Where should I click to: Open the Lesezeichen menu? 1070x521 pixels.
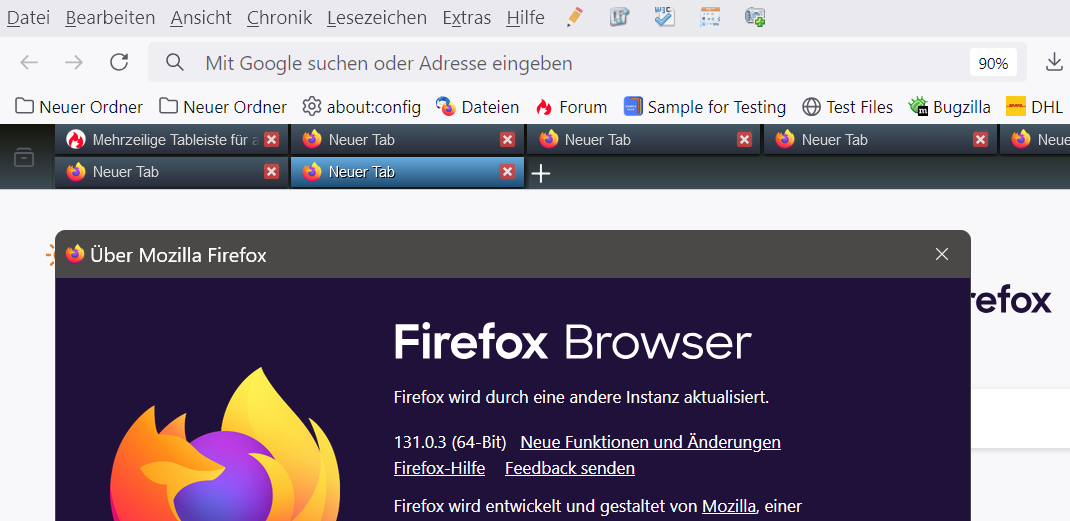(377, 18)
